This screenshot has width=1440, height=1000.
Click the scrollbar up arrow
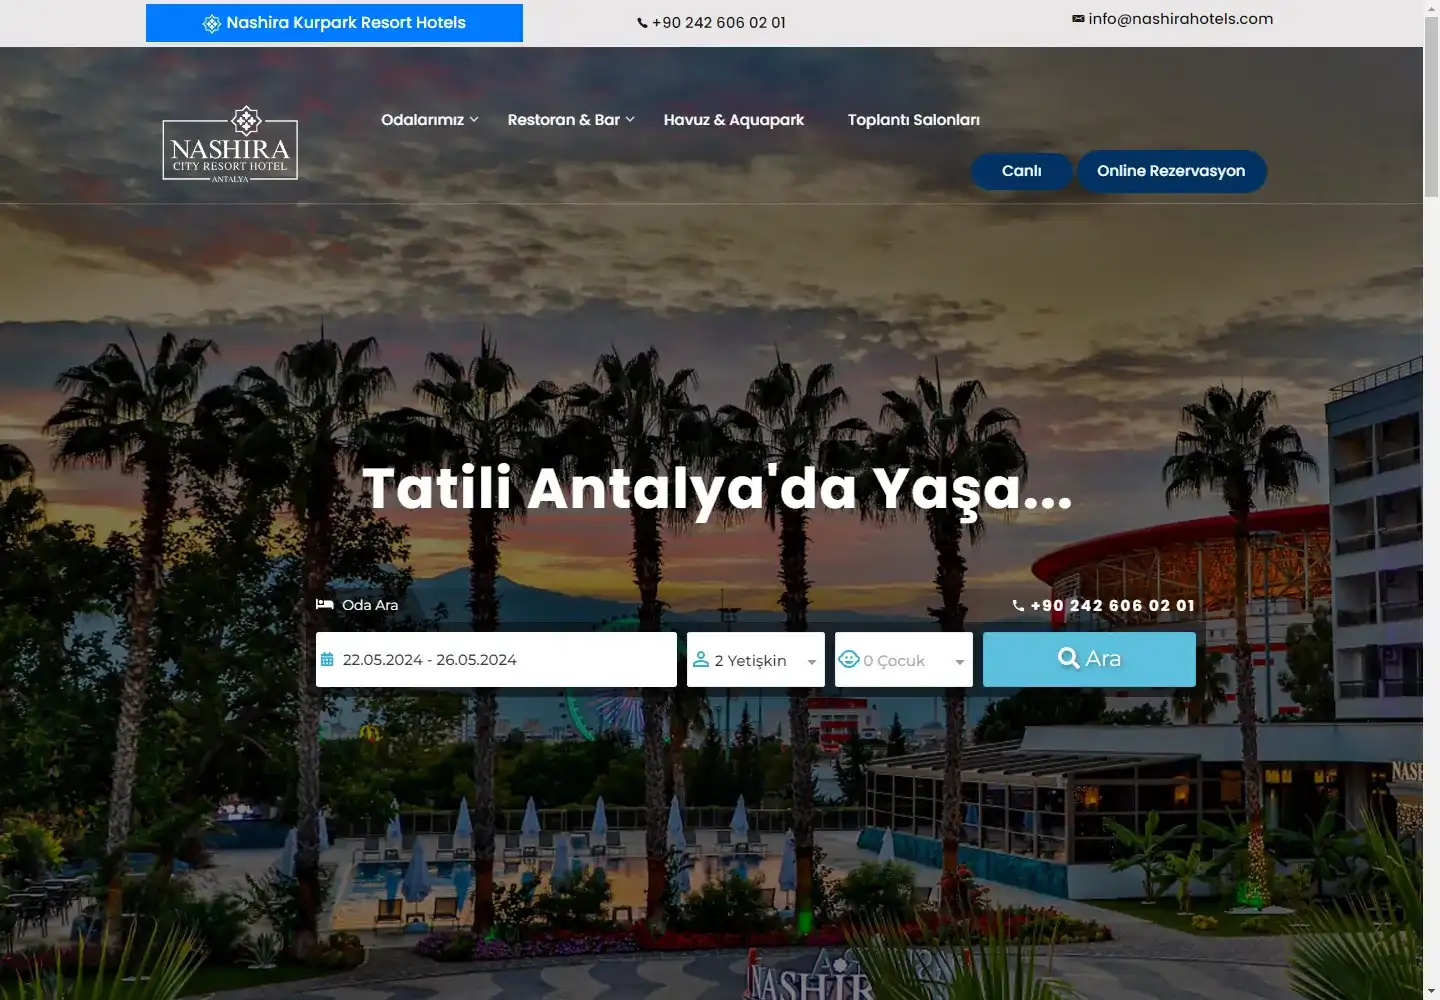coord(1431,8)
